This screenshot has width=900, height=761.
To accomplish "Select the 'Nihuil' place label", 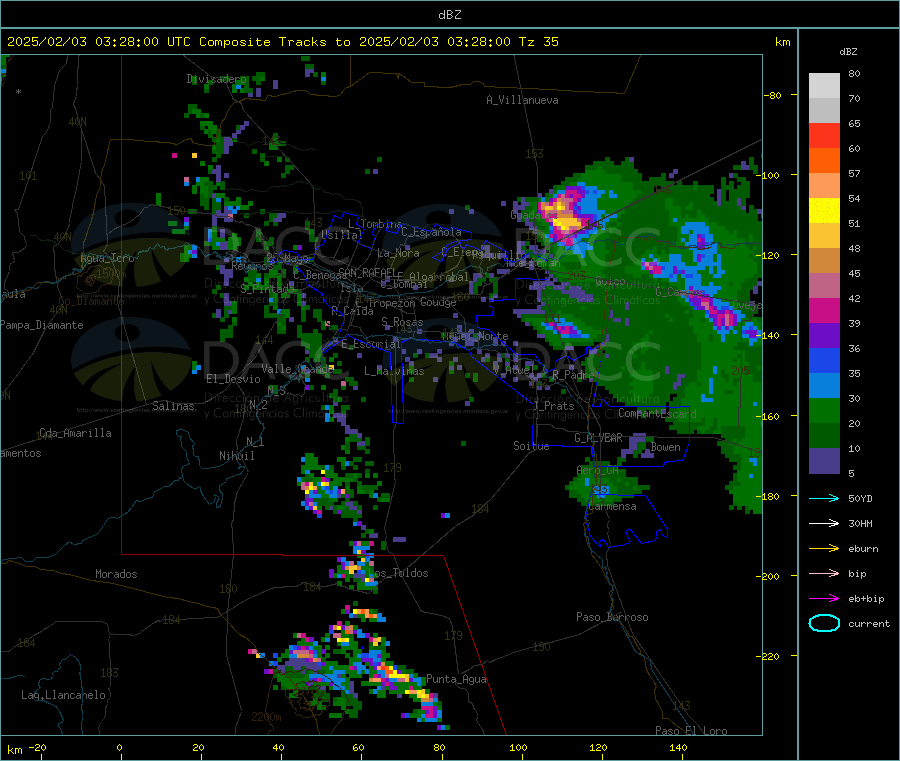I will [236, 456].
